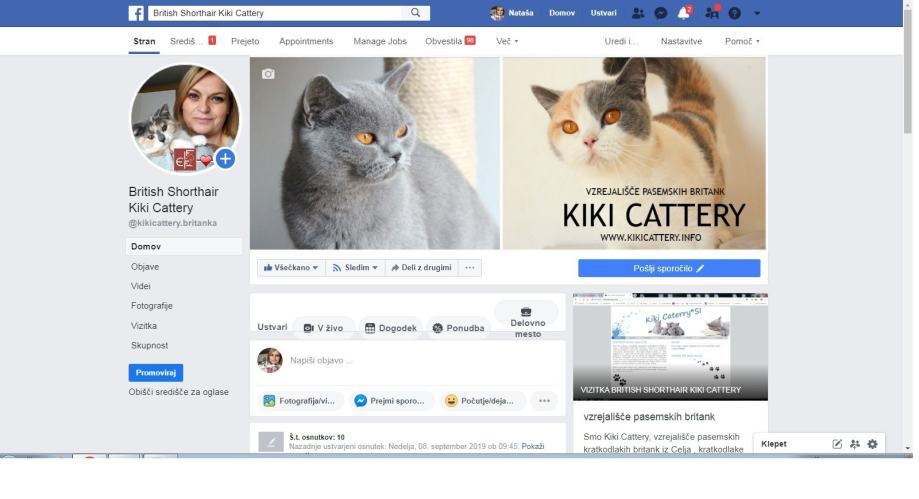Switch to the Stran tab
The image size is (919, 499).
[x=144, y=41]
